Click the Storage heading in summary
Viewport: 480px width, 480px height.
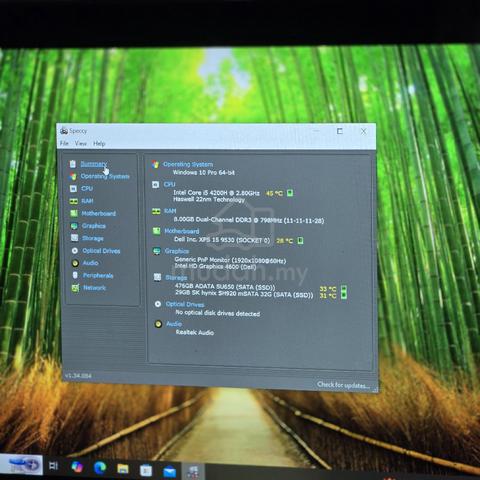coord(176,278)
